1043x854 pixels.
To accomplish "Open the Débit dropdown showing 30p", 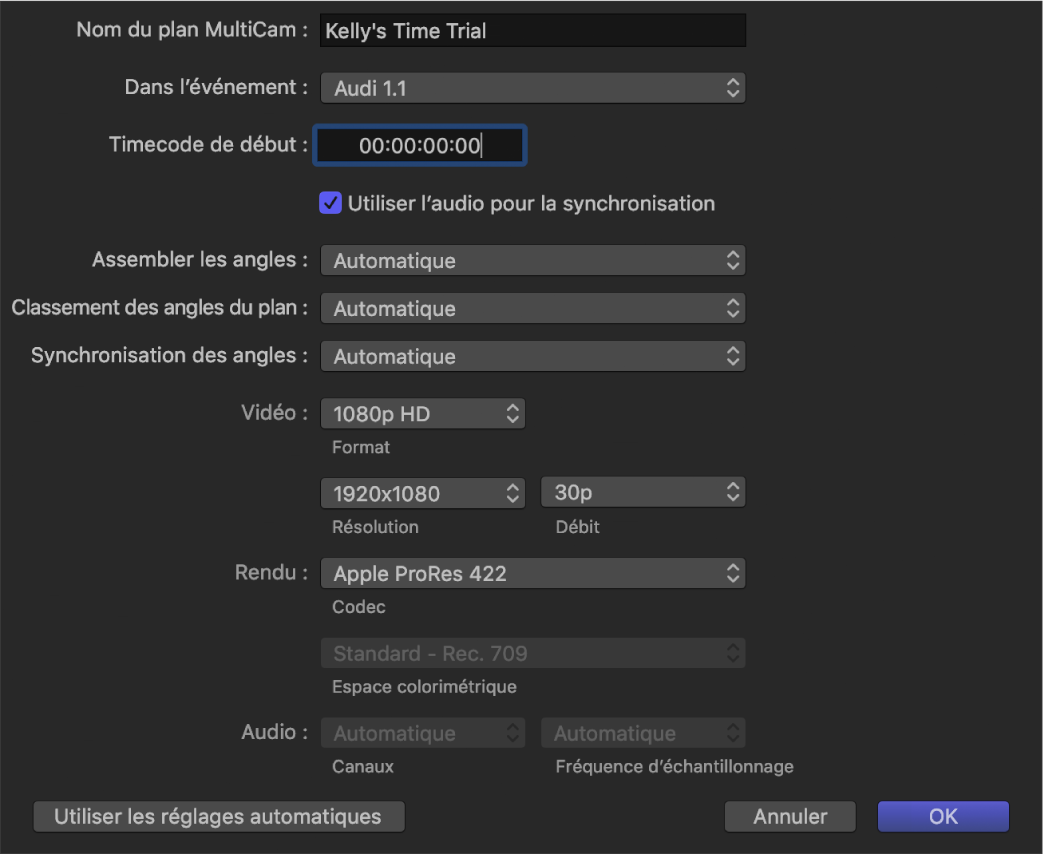I will pos(642,491).
